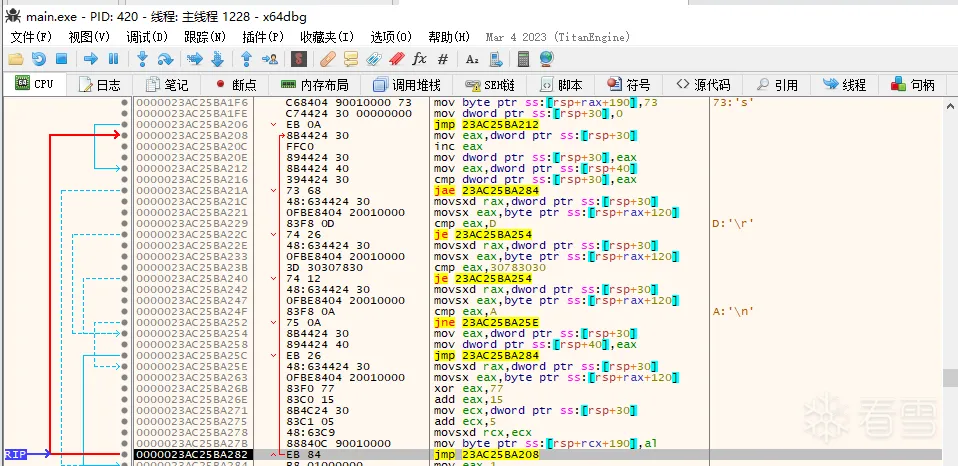Click the Trace Into icon
This screenshot has height=466, width=958.
(x=195, y=59)
